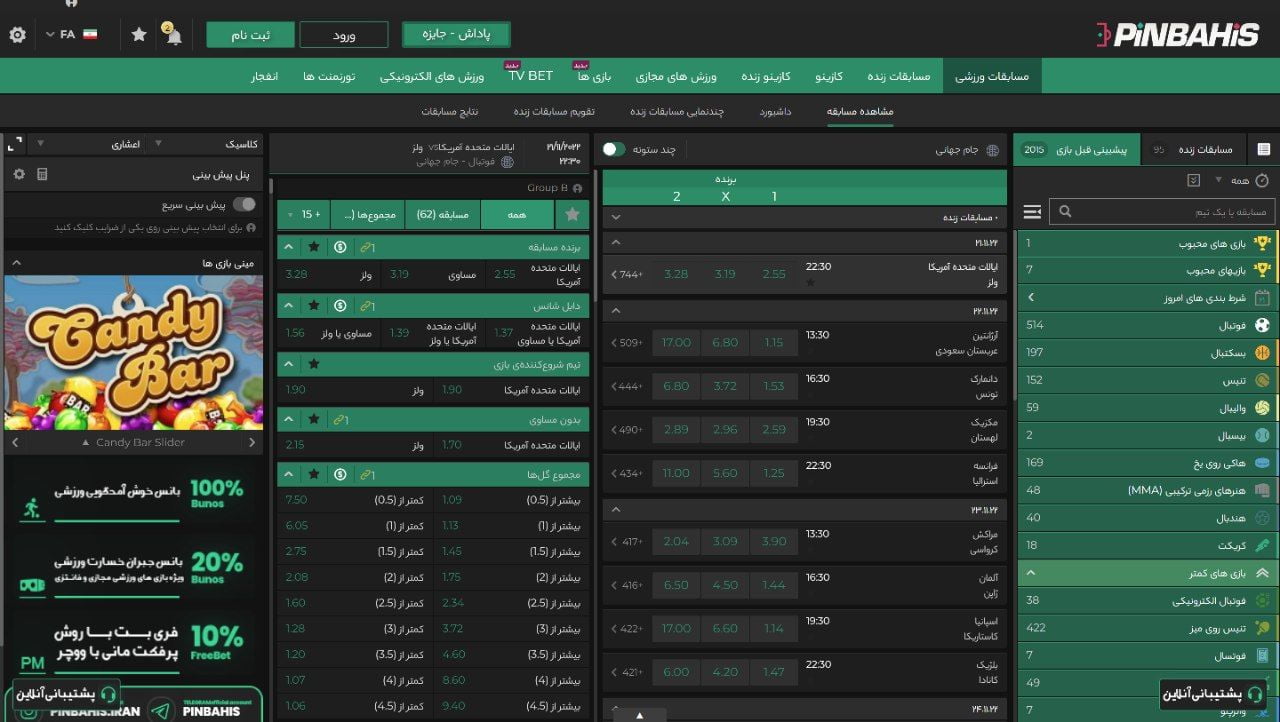Viewport: 1280px width, 722px height.
Task: Click the football soccer ball icon
Action: pos(1262,325)
